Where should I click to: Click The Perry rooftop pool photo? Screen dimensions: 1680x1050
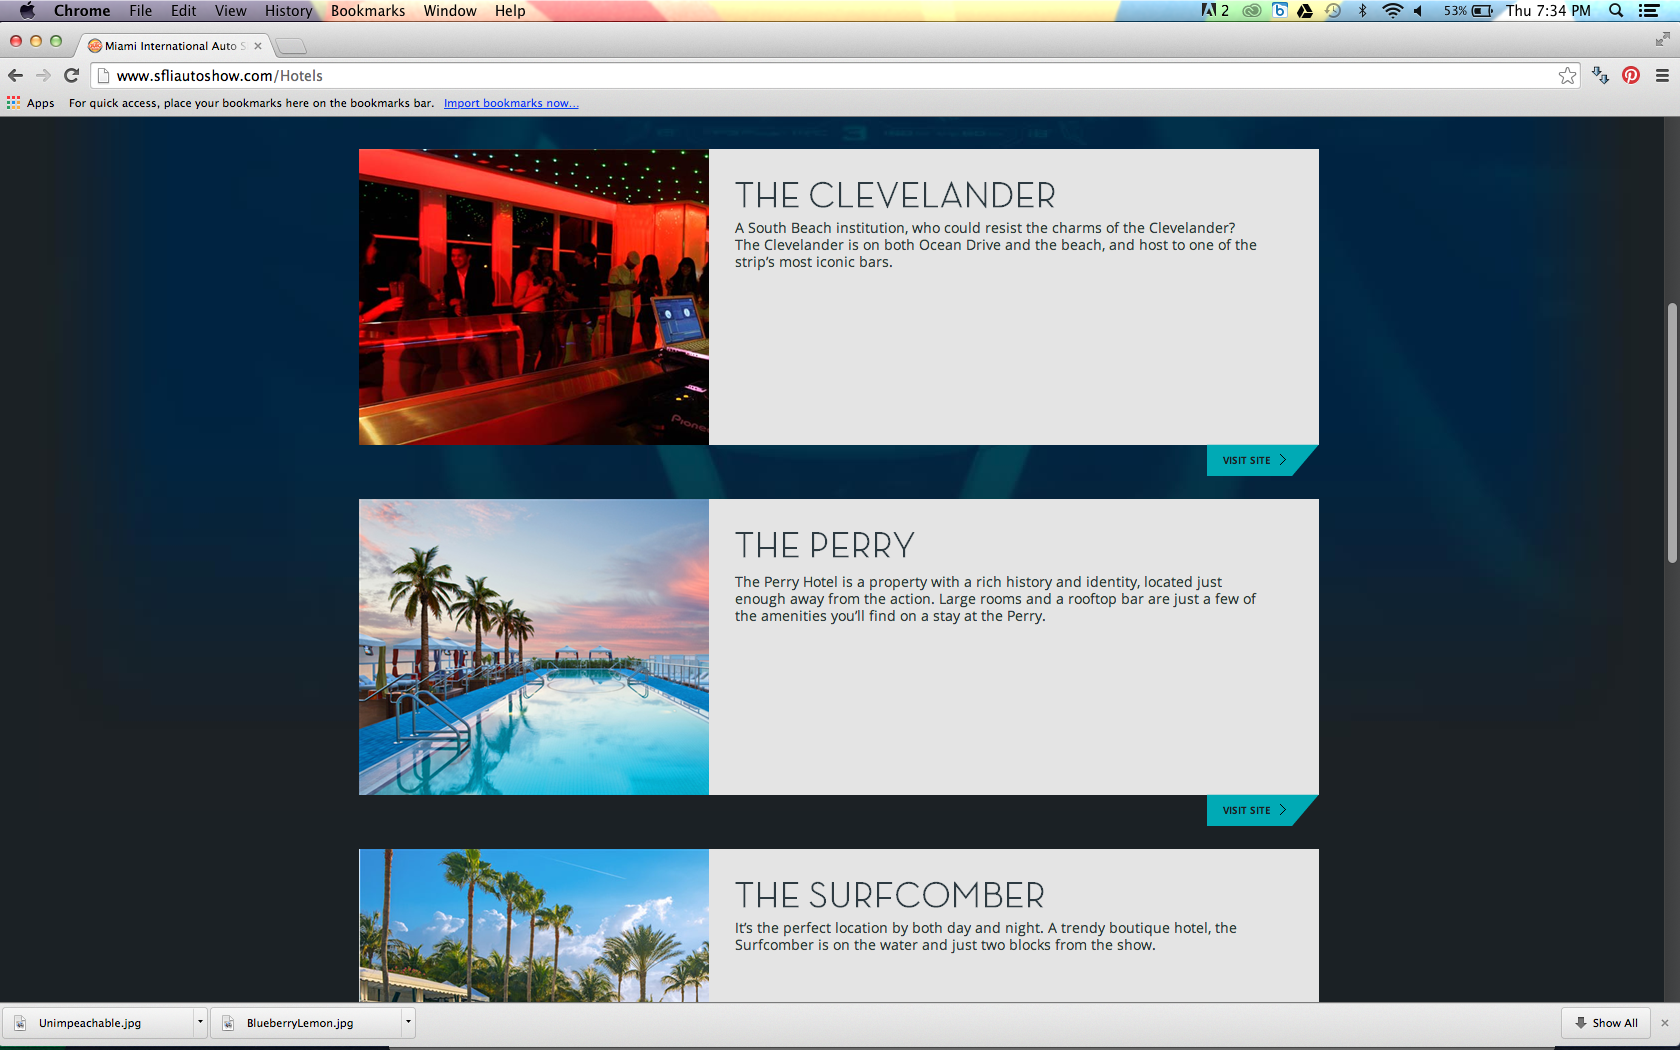(x=534, y=647)
